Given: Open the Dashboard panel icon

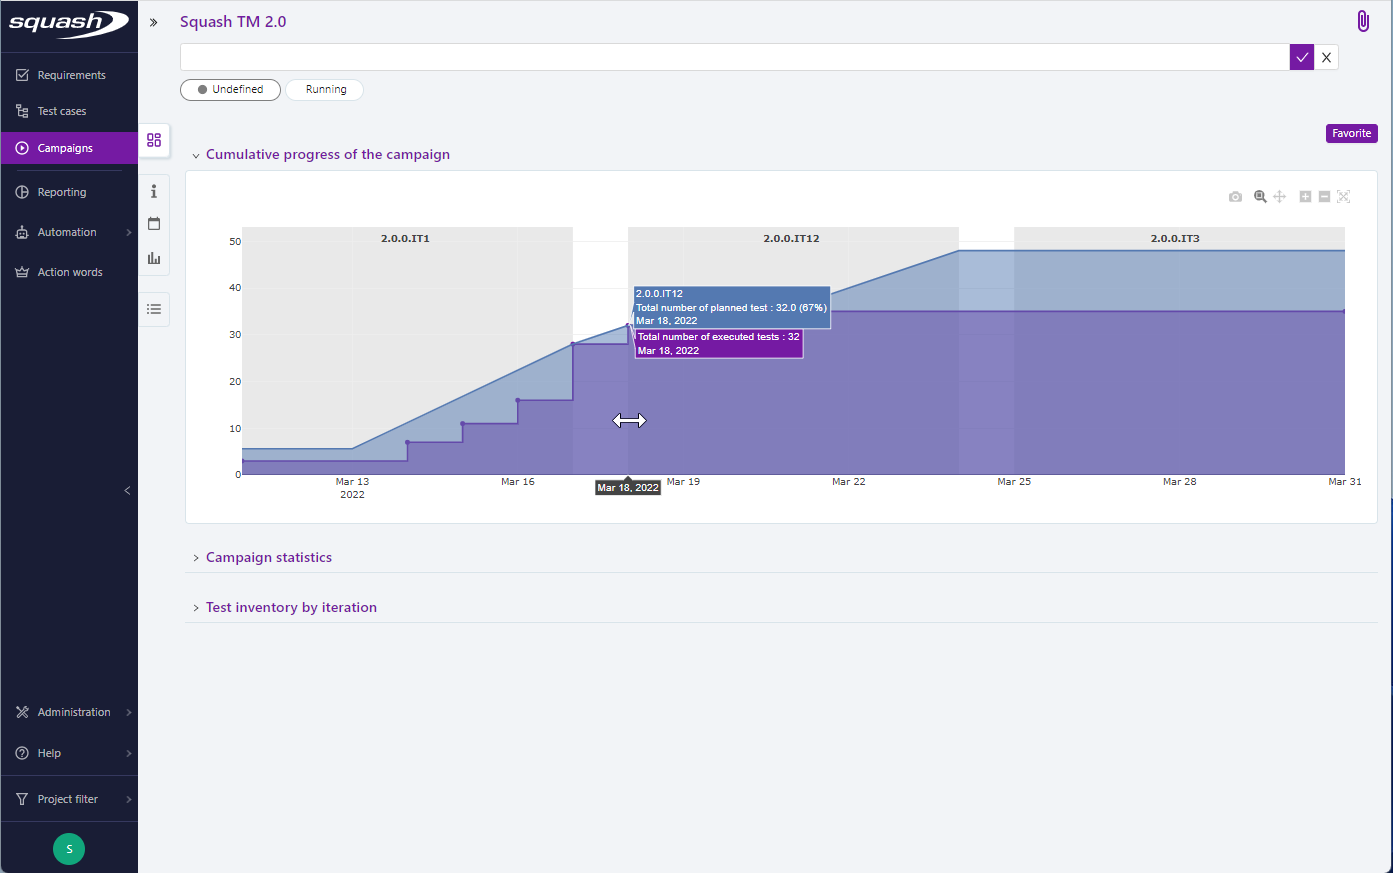Looking at the screenshot, I should pos(154,140).
